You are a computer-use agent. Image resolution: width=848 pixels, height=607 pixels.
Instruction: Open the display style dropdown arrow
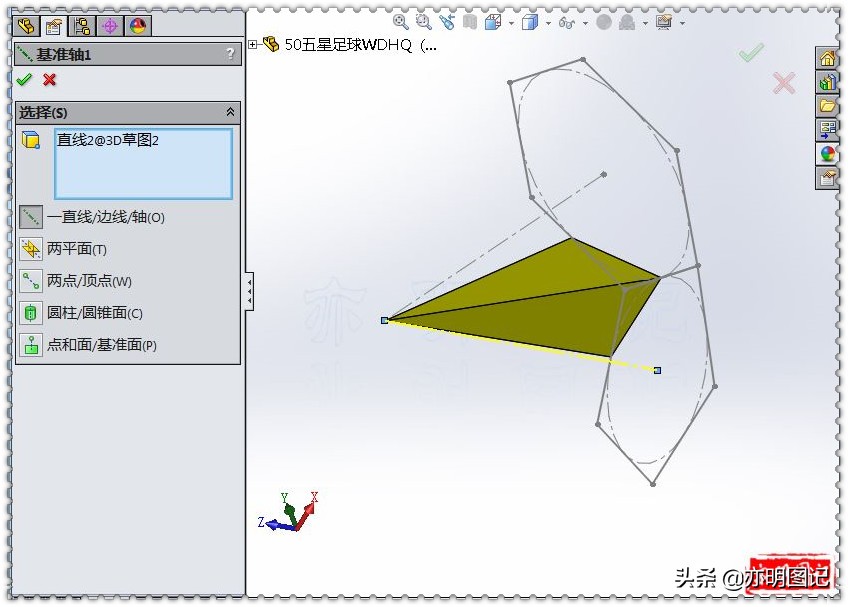point(547,20)
